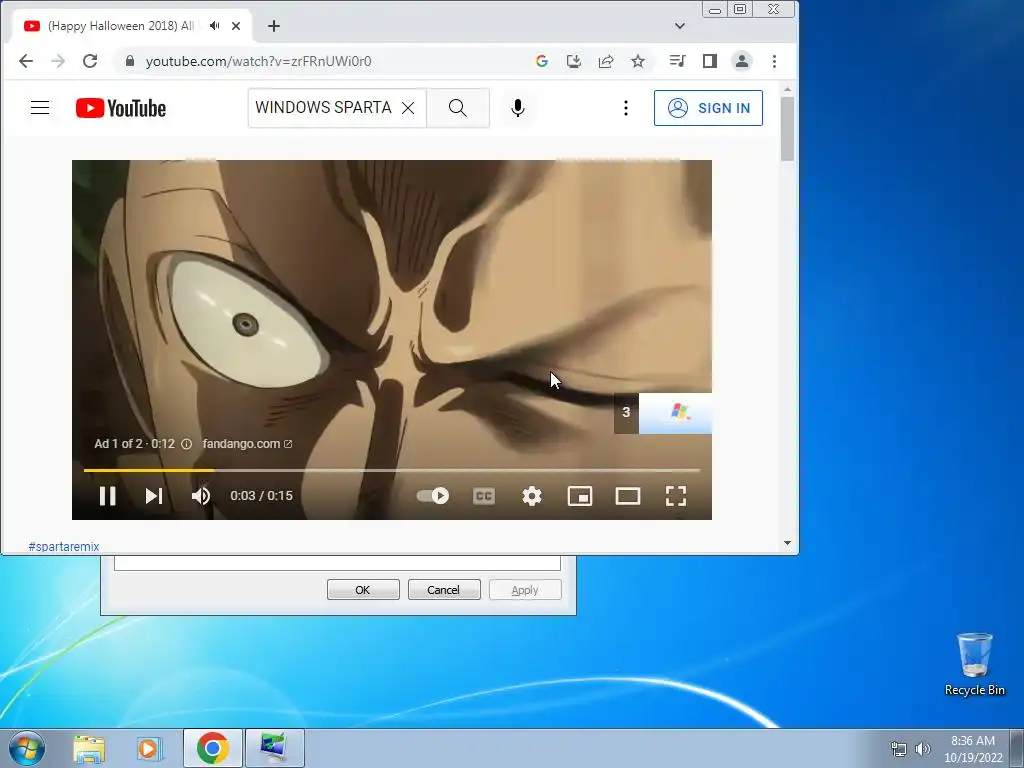Open File Explorer from taskbar
Viewport: 1024px width, 768px height.
pyautogui.click(x=89, y=748)
